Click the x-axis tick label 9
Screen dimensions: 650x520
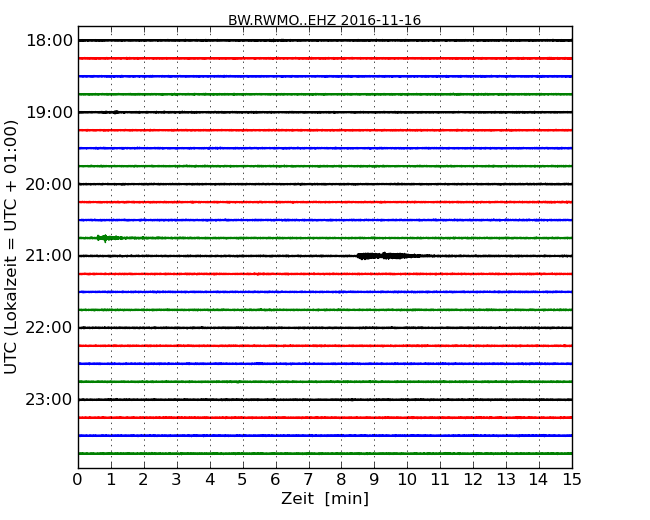point(374,480)
